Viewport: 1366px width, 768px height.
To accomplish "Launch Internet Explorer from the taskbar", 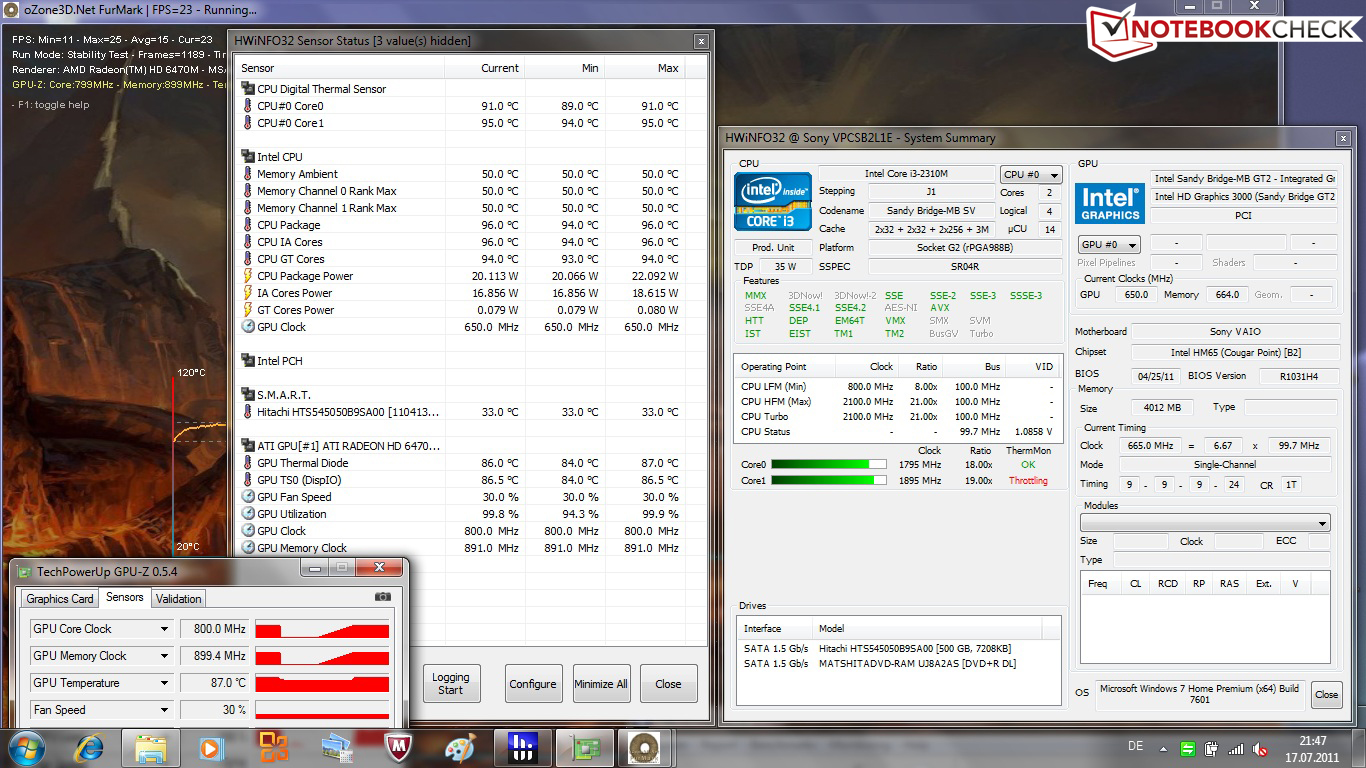I will point(89,748).
